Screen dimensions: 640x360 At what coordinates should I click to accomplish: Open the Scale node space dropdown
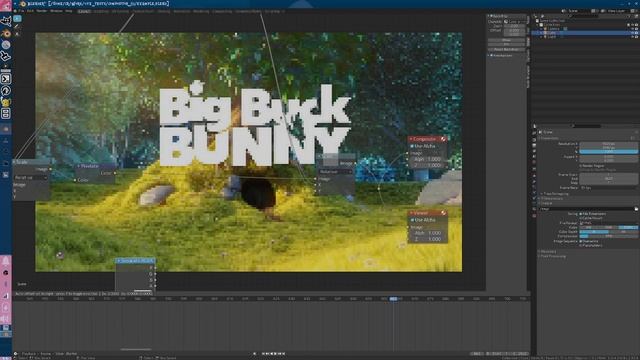pyautogui.click(x=31, y=178)
